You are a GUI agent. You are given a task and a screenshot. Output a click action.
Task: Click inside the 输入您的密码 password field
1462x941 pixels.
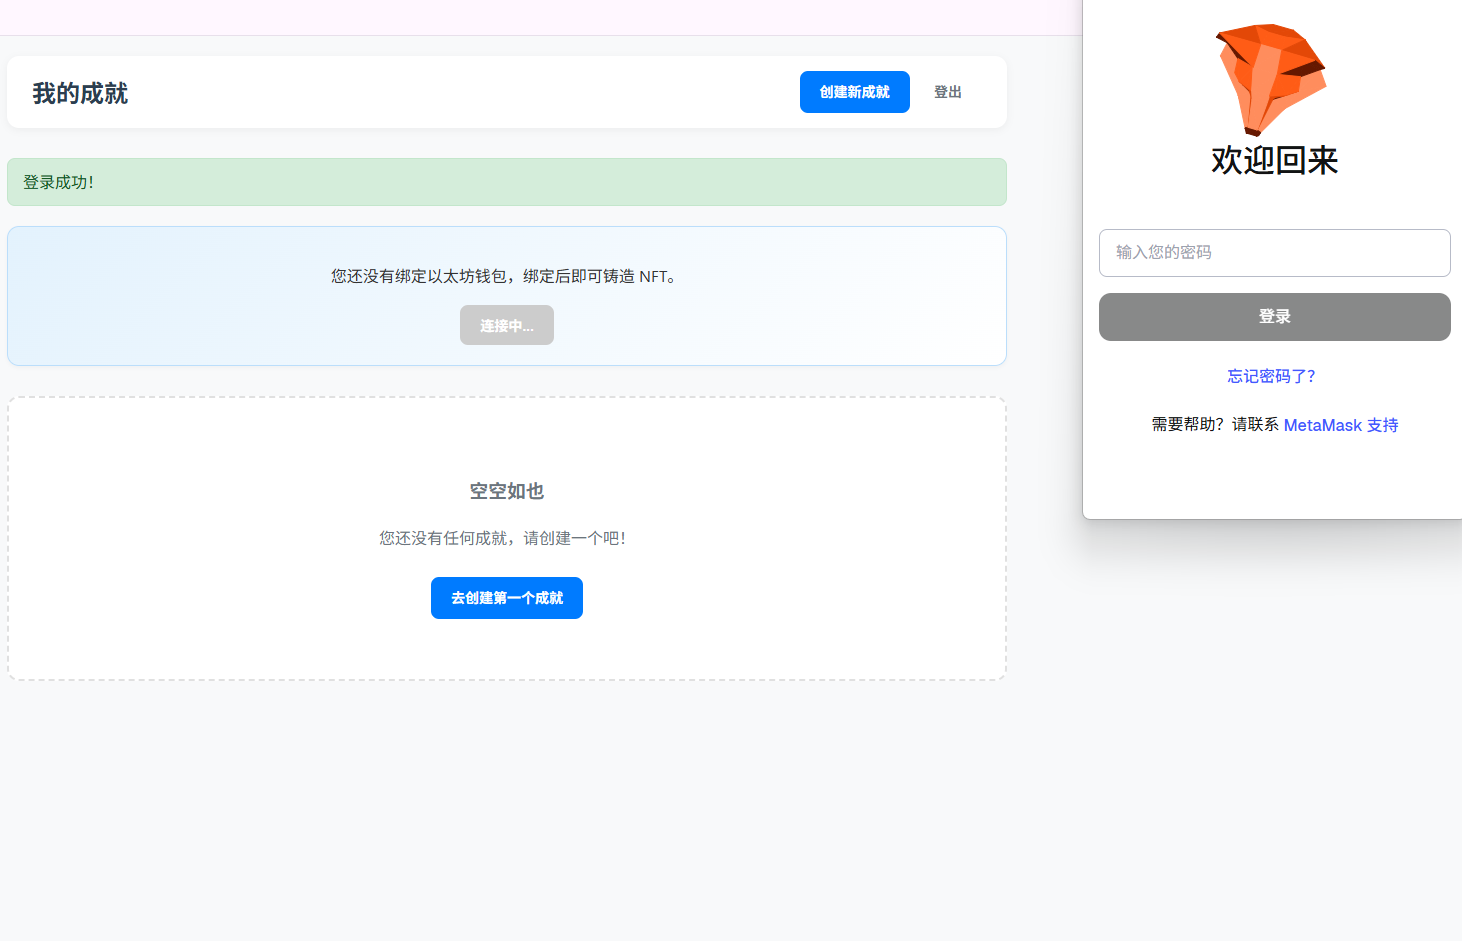click(1274, 253)
